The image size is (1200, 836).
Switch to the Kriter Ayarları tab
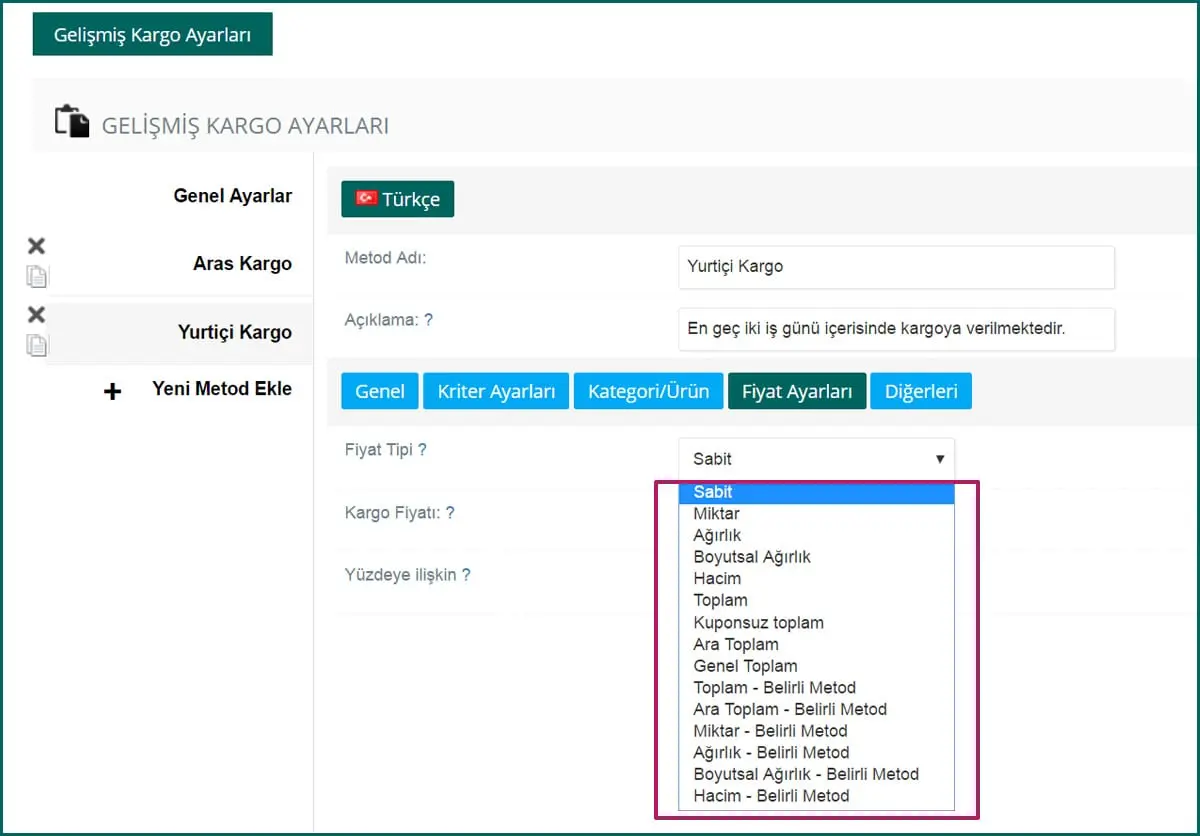coord(496,391)
